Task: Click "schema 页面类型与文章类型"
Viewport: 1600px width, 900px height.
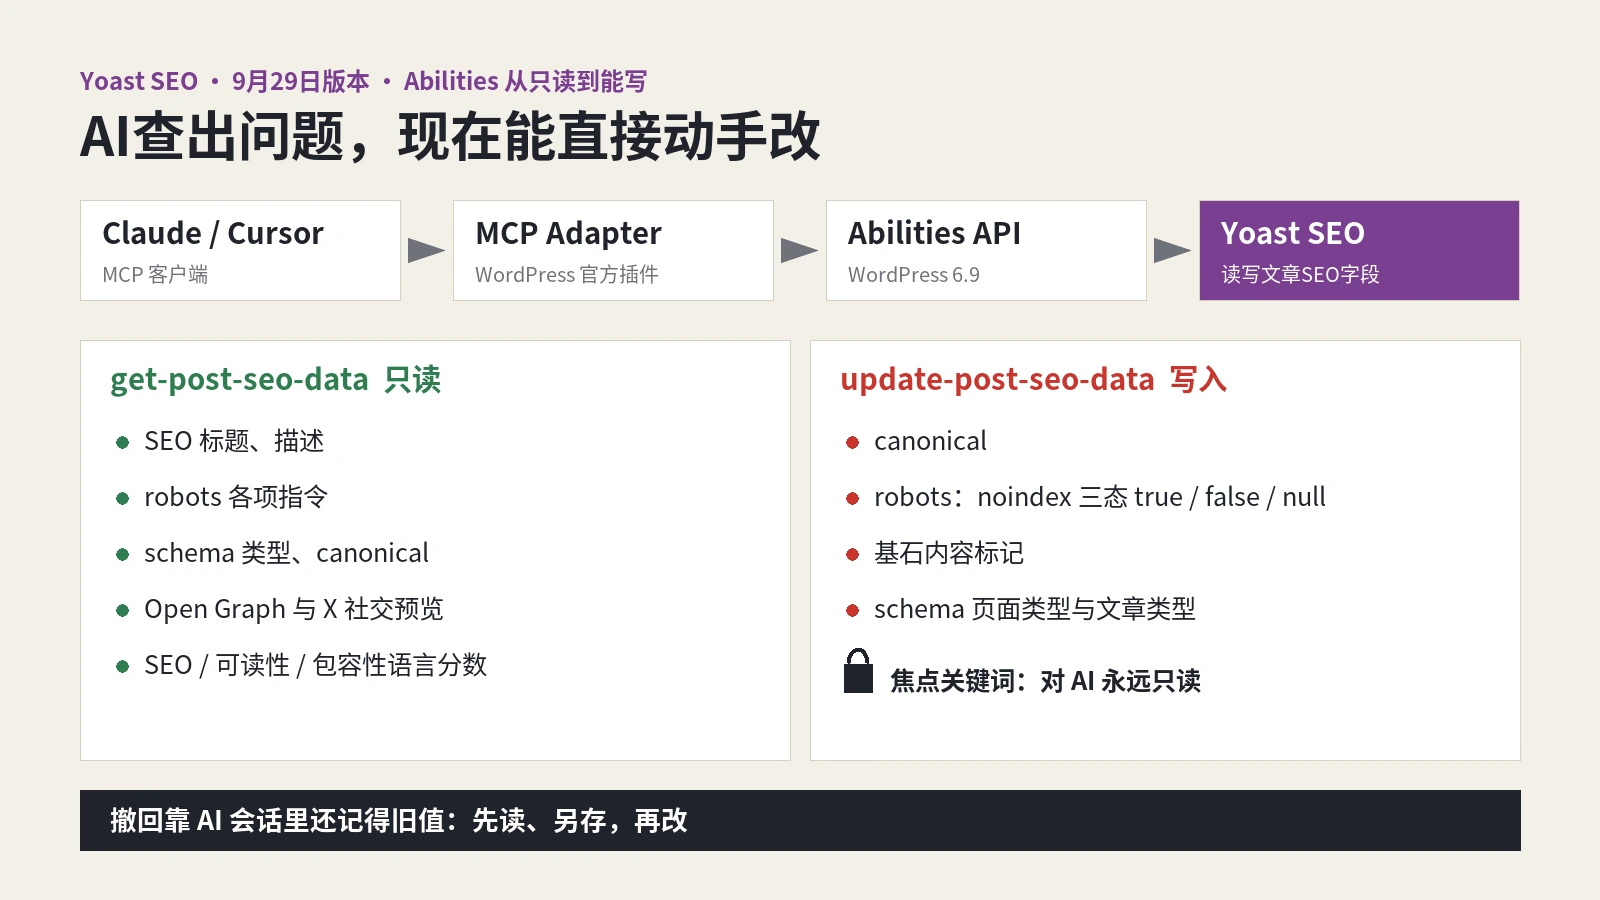Action: (1035, 609)
